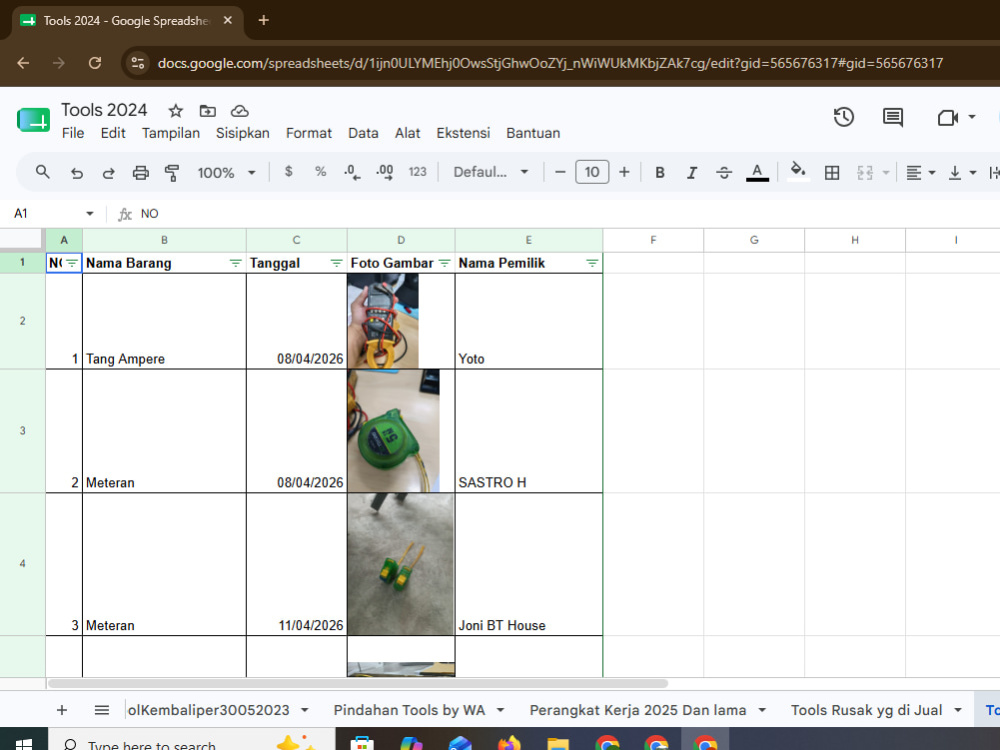
Task: Decrease decimal places
Action: pyautogui.click(x=352, y=172)
